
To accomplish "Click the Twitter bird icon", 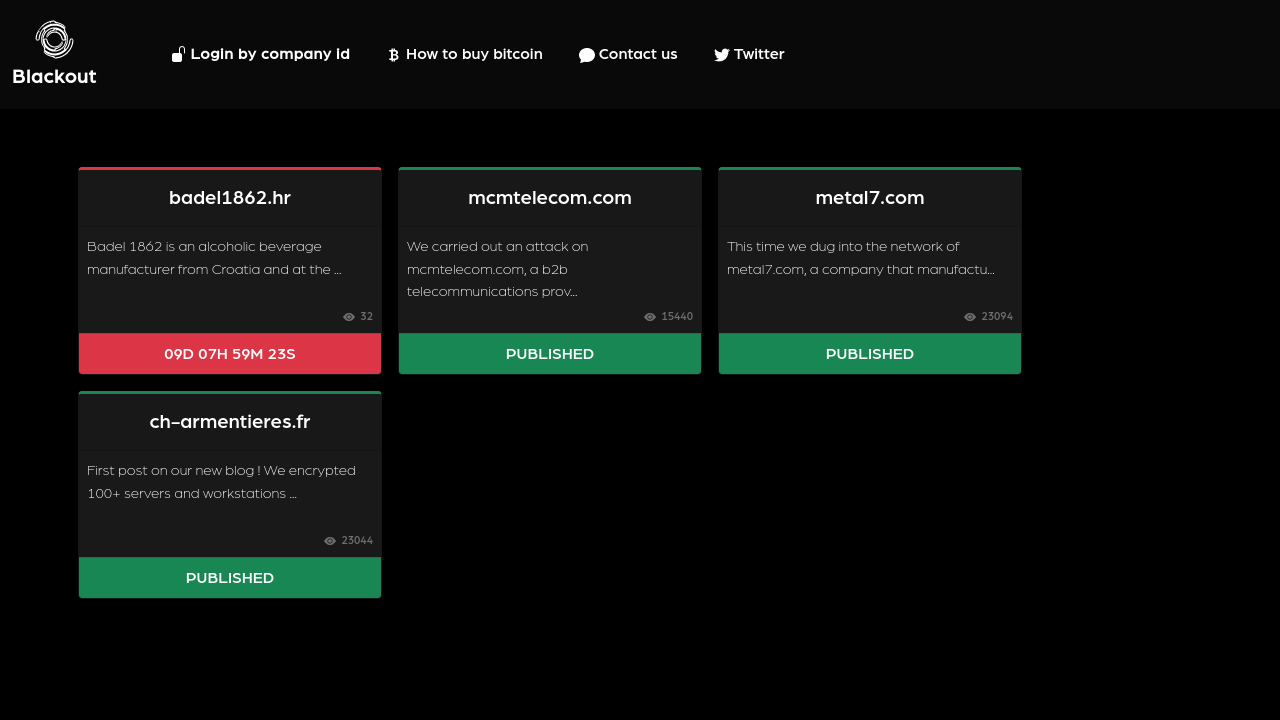I will [x=722, y=55].
